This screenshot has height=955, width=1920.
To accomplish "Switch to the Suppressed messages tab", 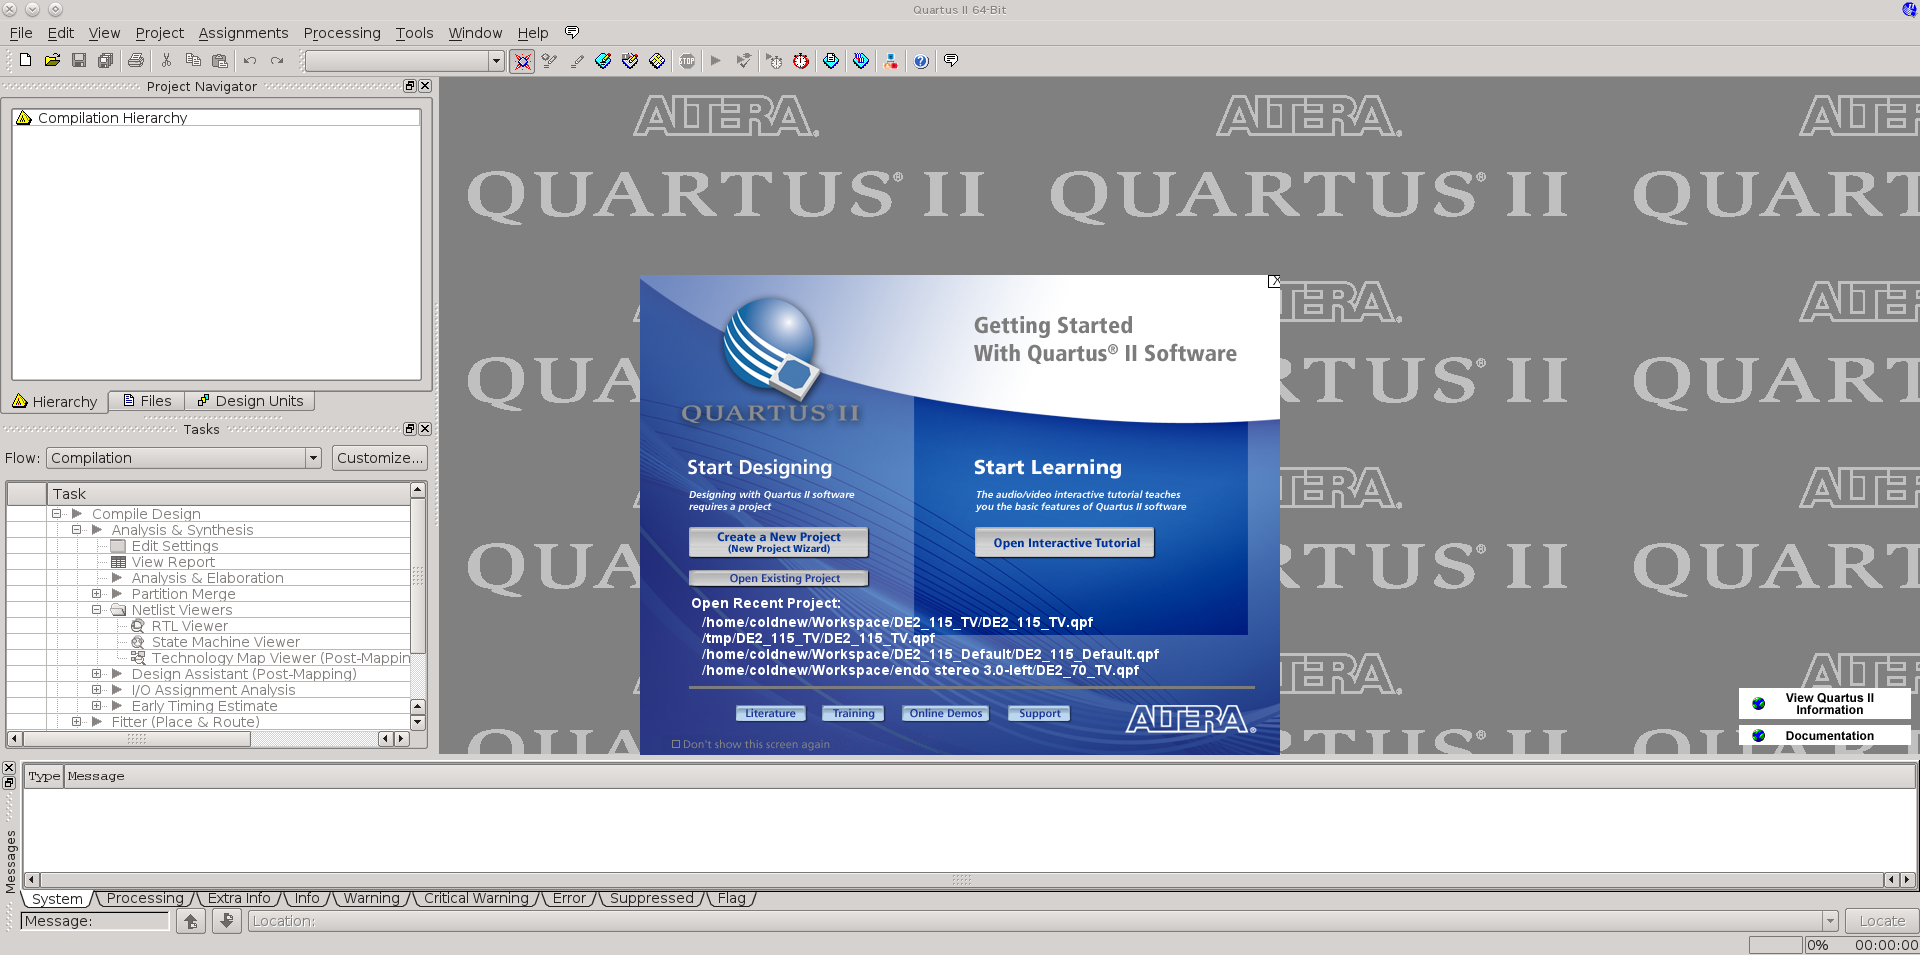I will (651, 898).
